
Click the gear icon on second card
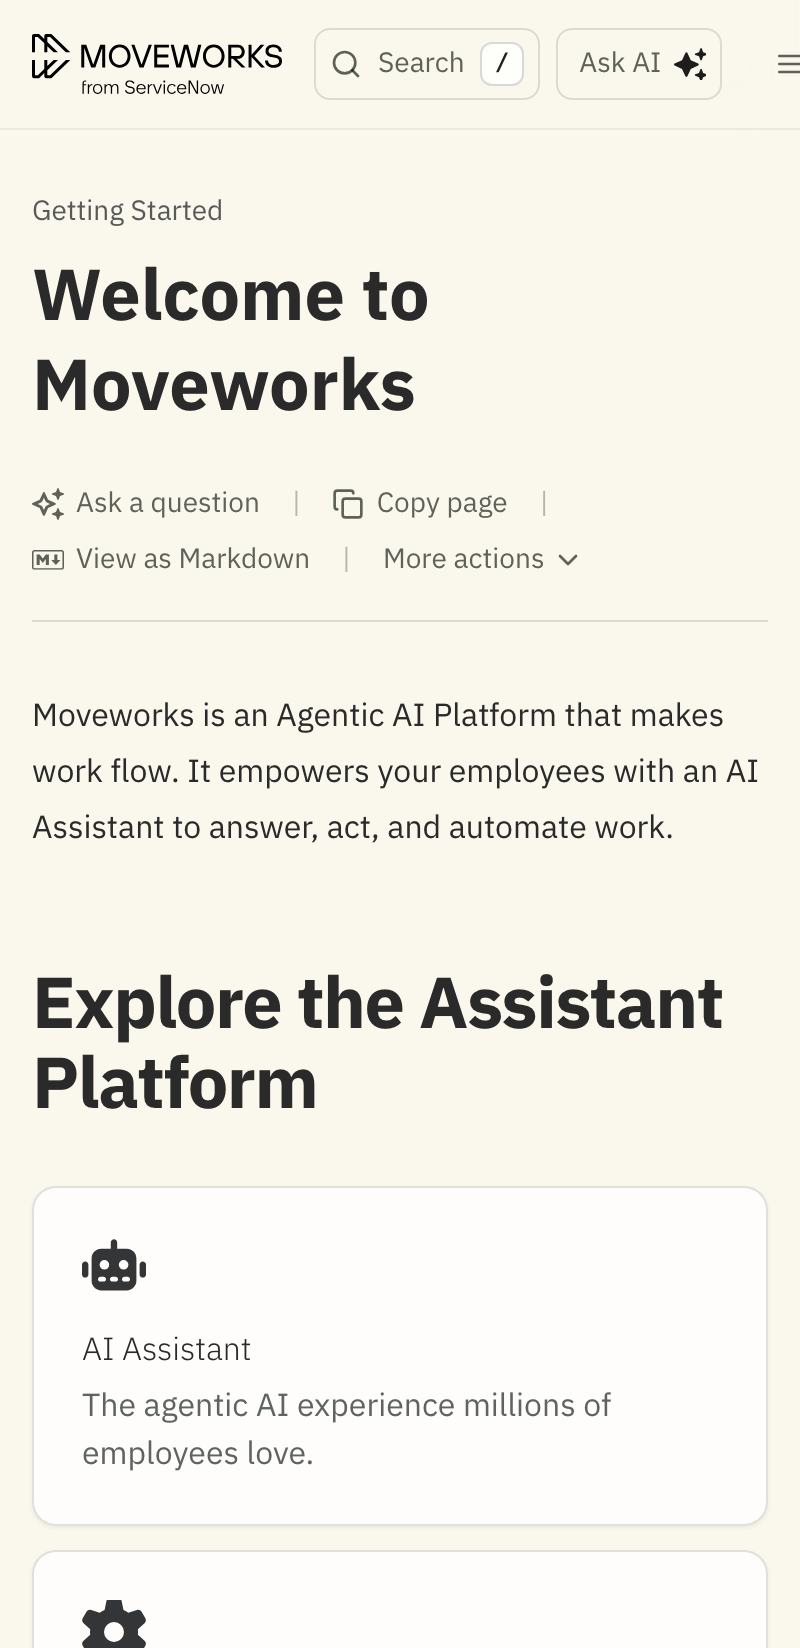tap(114, 1625)
